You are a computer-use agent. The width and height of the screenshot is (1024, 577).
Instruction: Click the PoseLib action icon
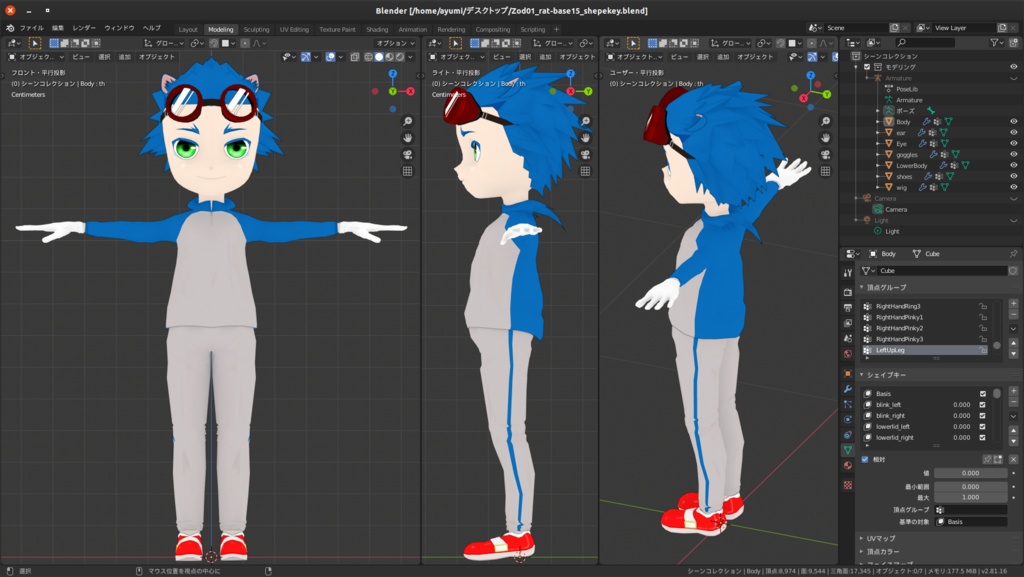click(x=887, y=87)
